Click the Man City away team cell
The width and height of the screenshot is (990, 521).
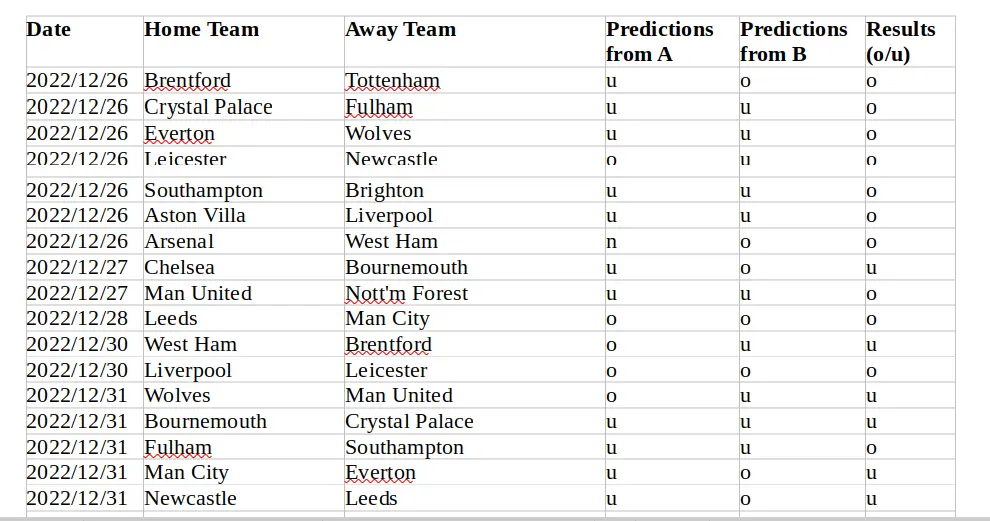[x=474, y=318]
